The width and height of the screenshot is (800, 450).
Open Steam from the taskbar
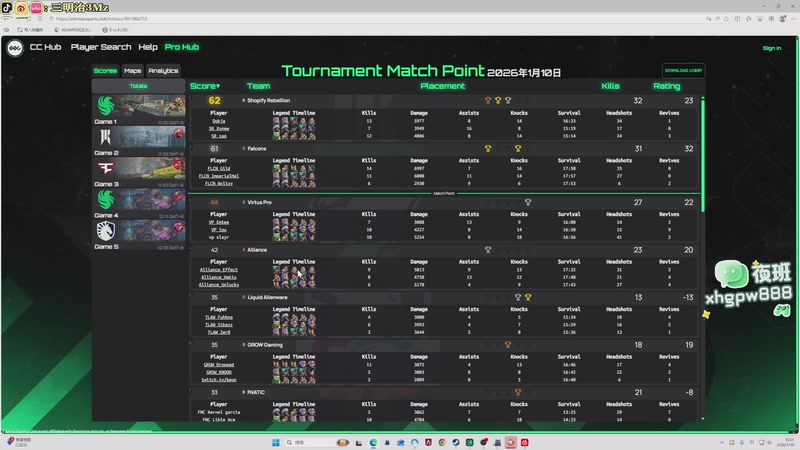tap(456, 442)
